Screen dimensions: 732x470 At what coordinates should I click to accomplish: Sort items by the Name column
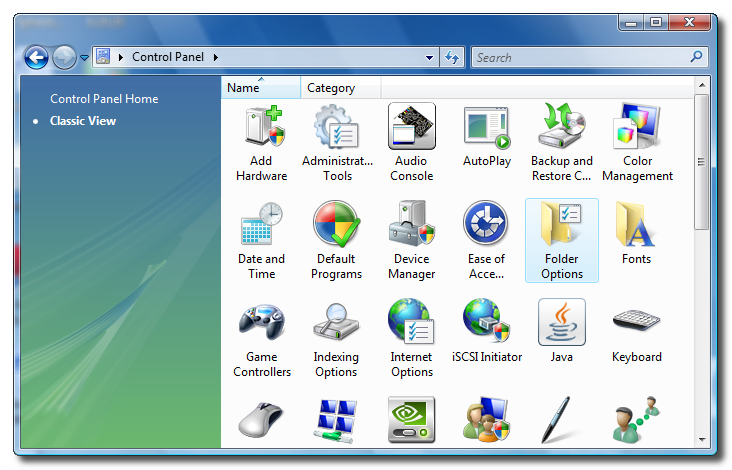pos(243,88)
